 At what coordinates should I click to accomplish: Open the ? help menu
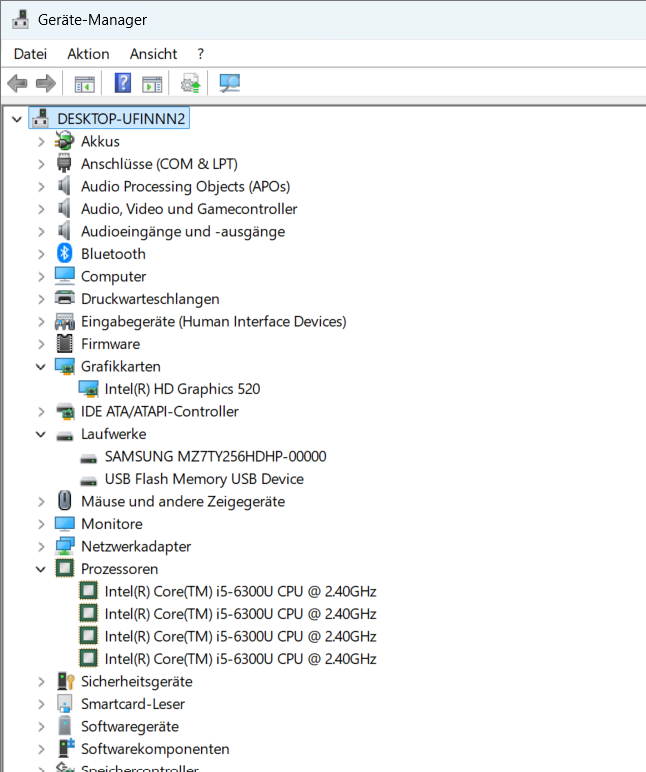tap(200, 54)
